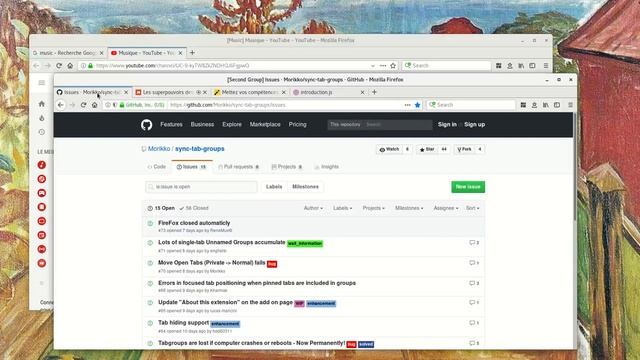Switch to Mettez vos compétences browser tab

249,92
